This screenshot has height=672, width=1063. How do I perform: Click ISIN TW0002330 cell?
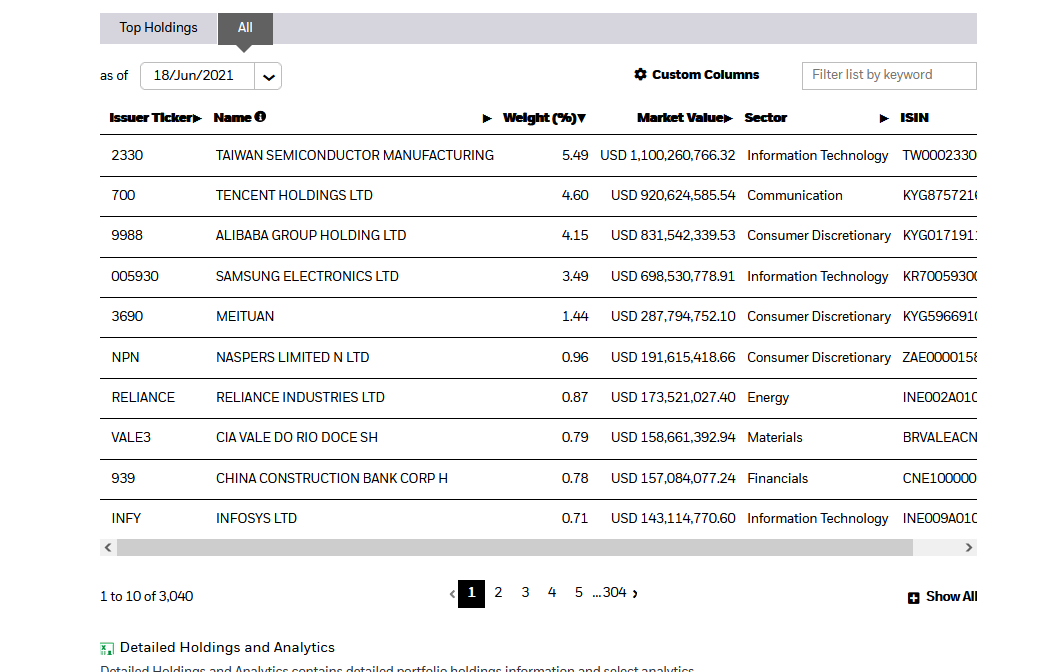tap(940, 155)
